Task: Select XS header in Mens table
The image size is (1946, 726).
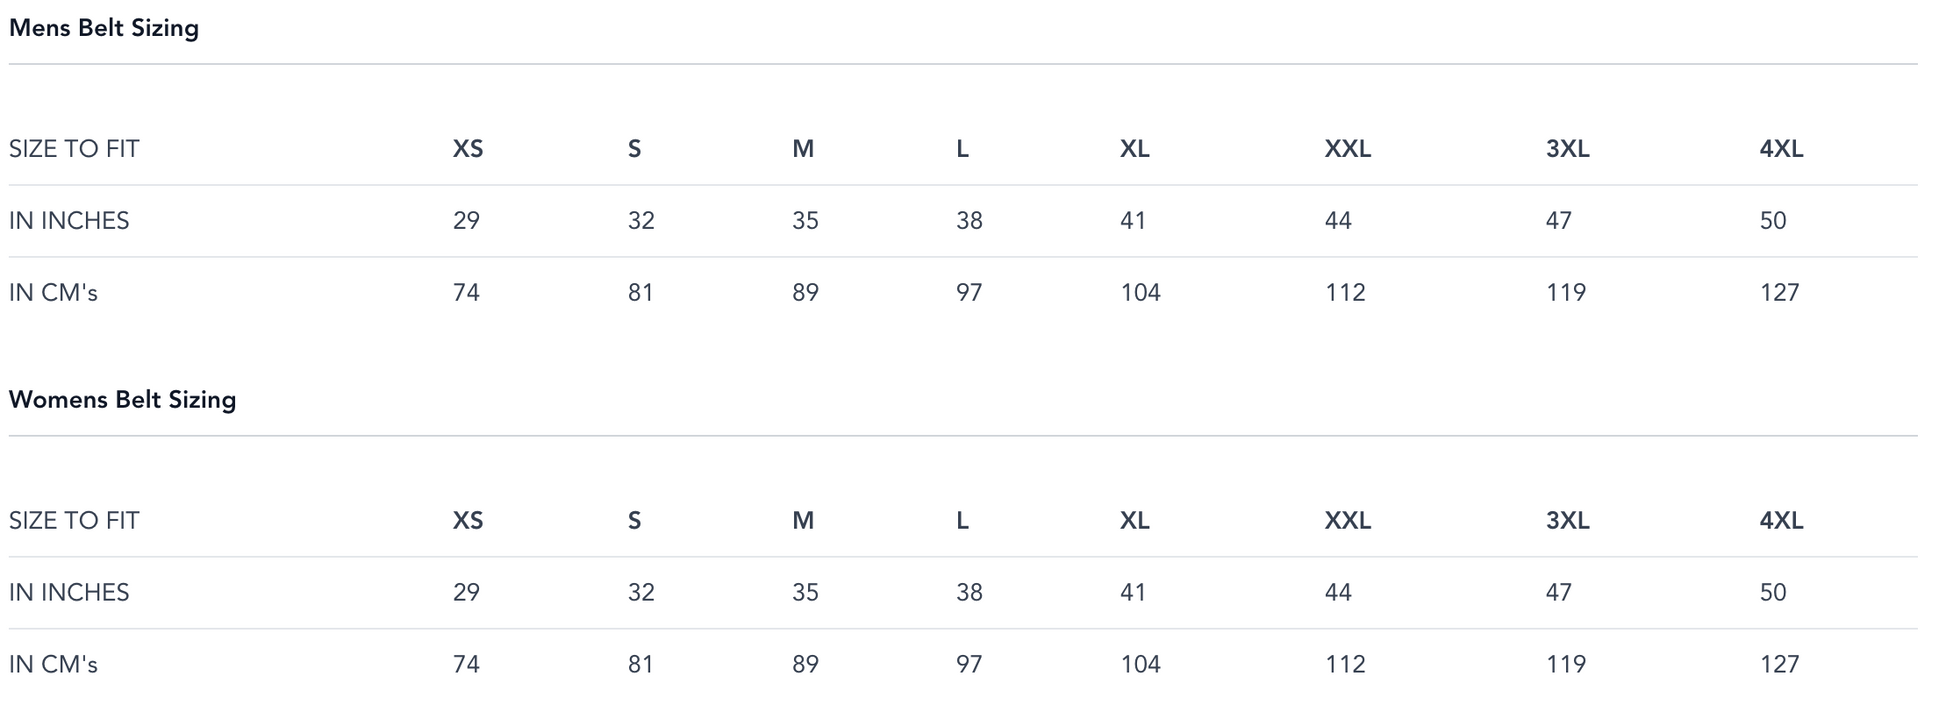Action: click(468, 149)
